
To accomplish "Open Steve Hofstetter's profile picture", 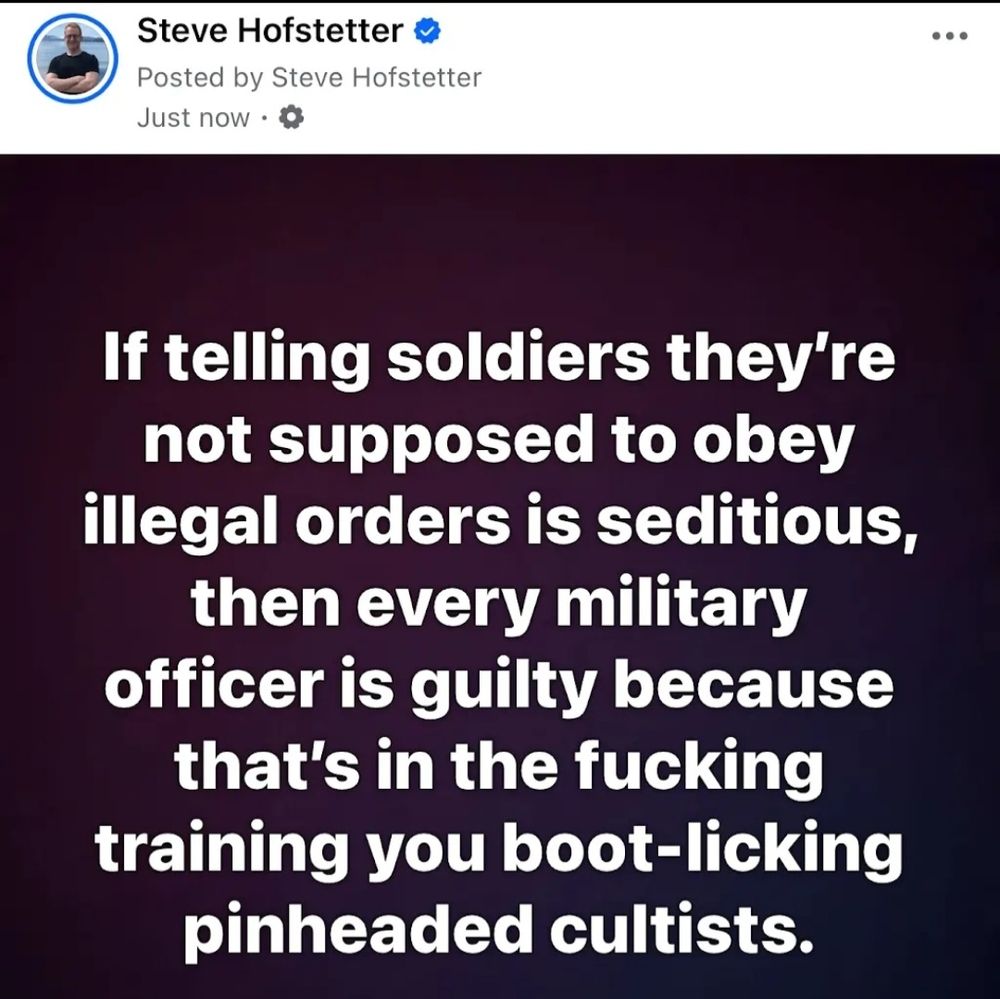I will click(x=73, y=58).
